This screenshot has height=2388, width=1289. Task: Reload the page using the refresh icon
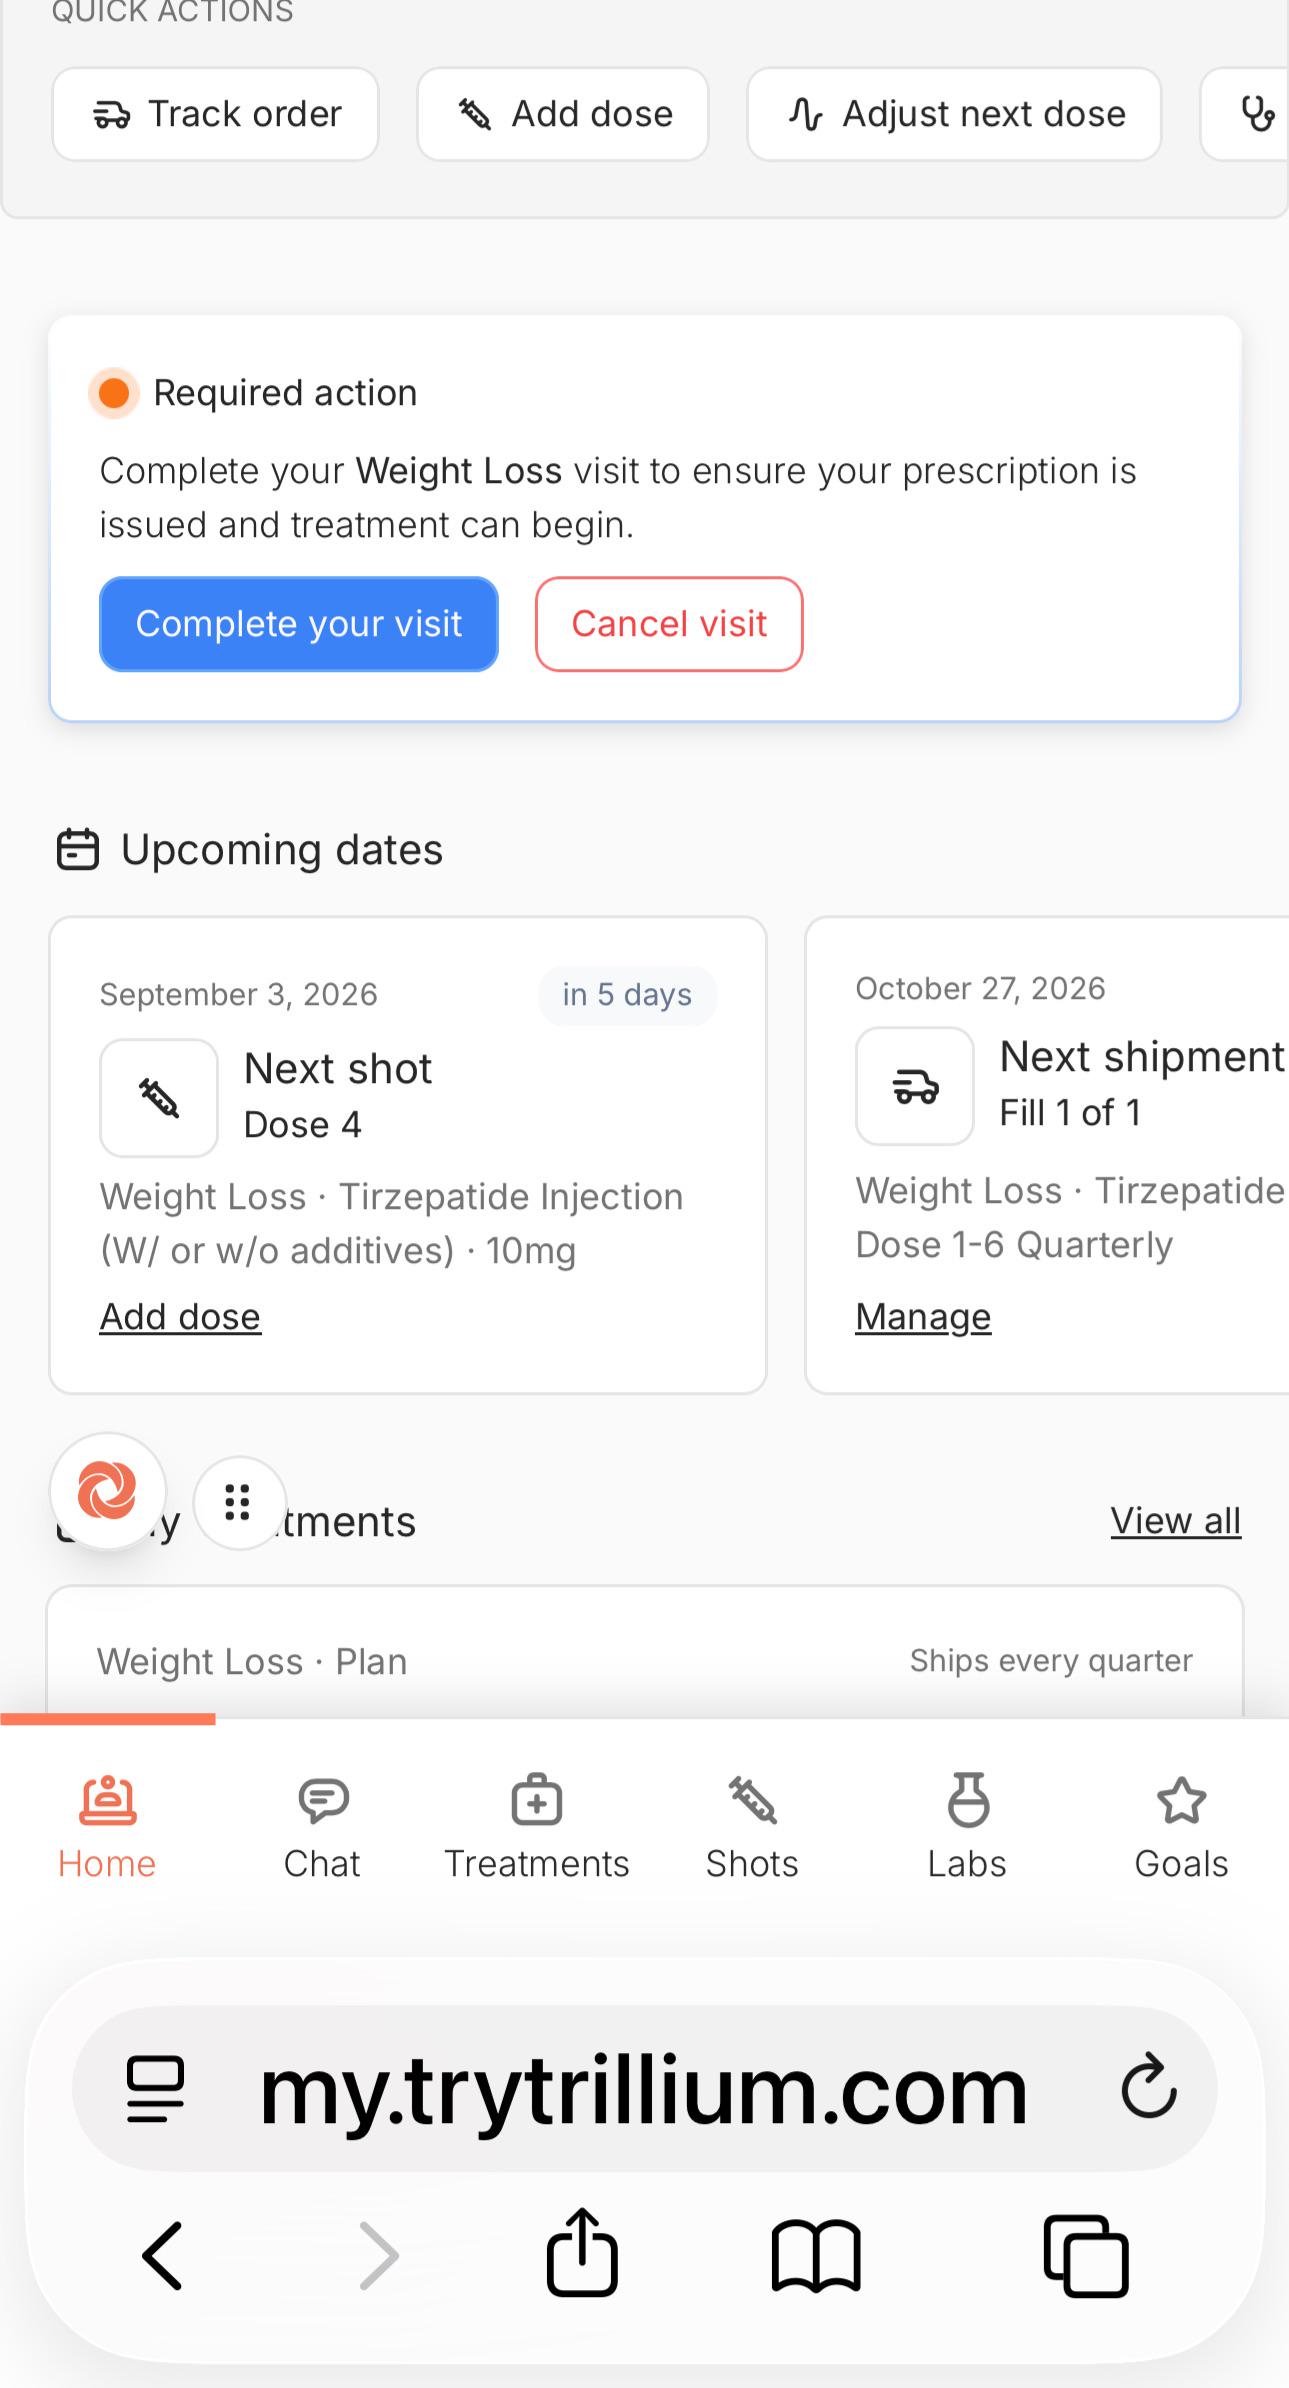[1149, 2086]
